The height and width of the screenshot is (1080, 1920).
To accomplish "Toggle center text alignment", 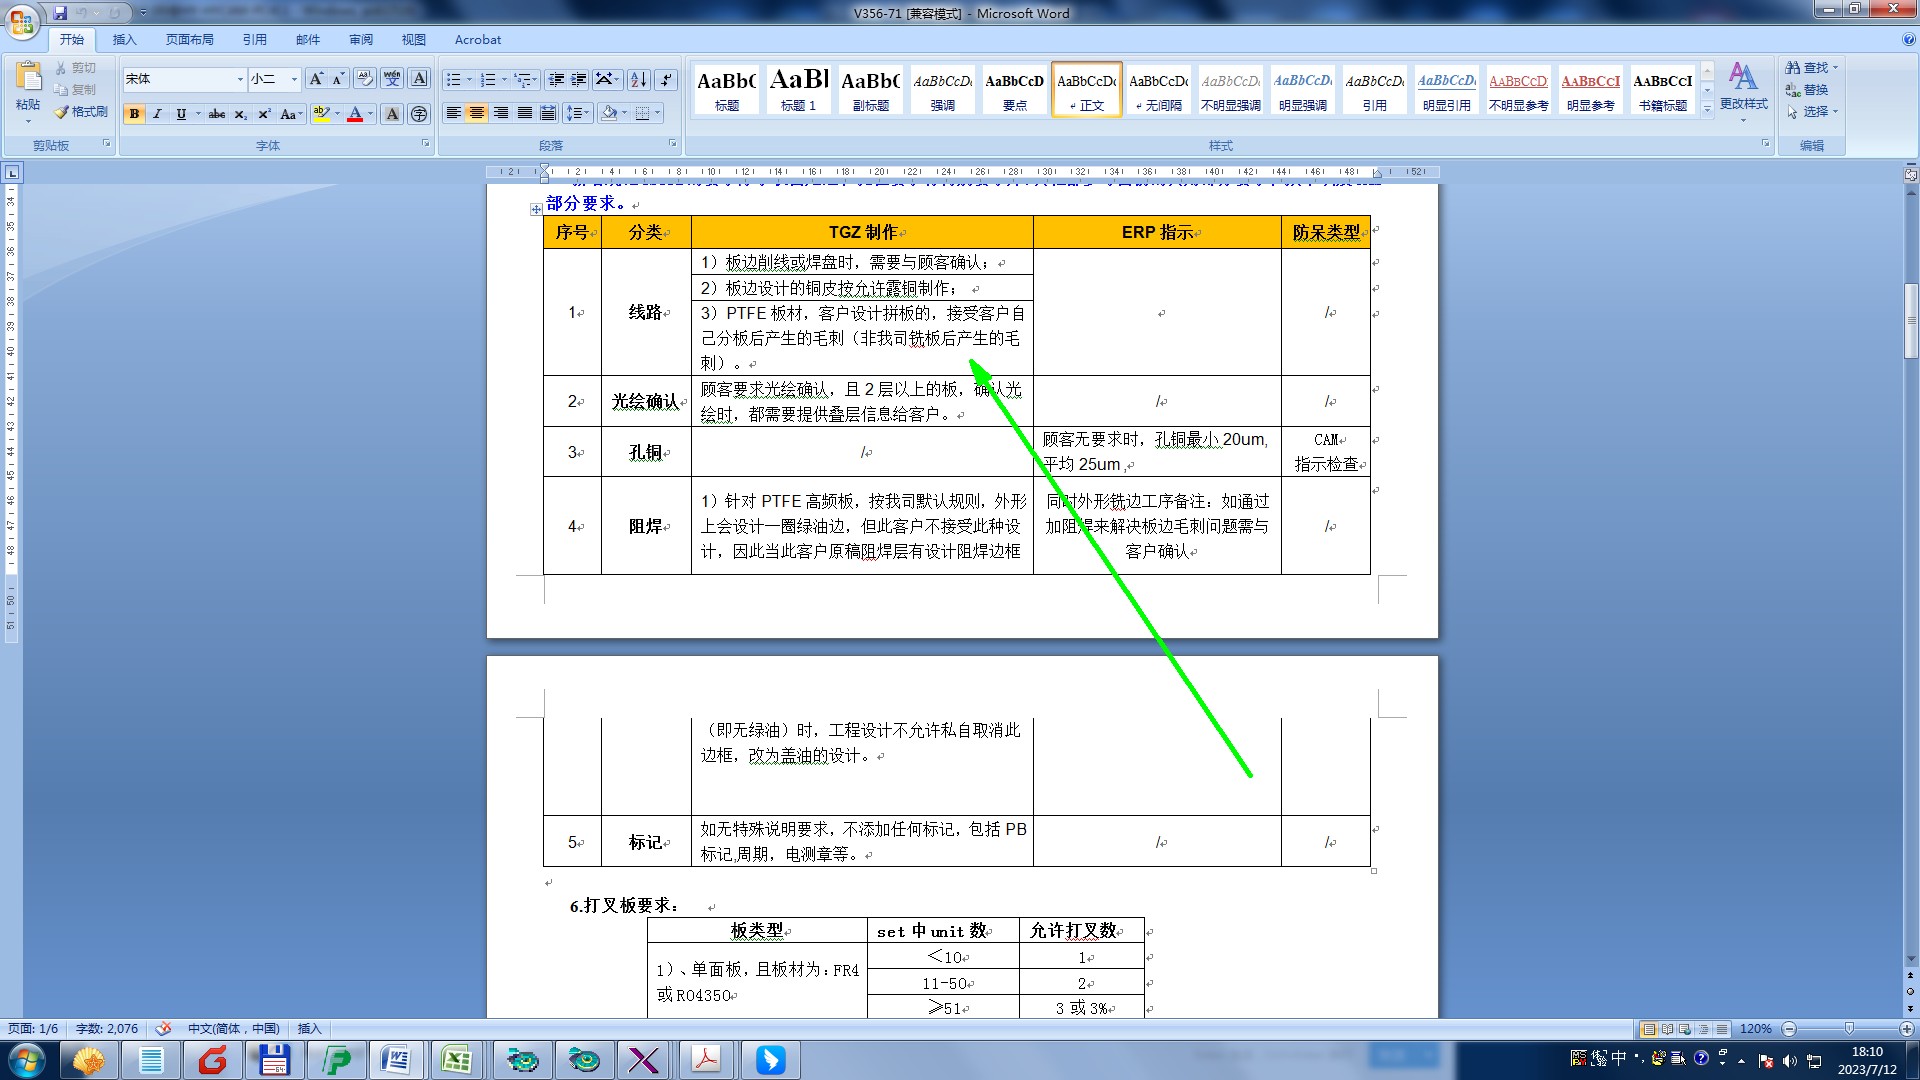I will click(x=477, y=113).
